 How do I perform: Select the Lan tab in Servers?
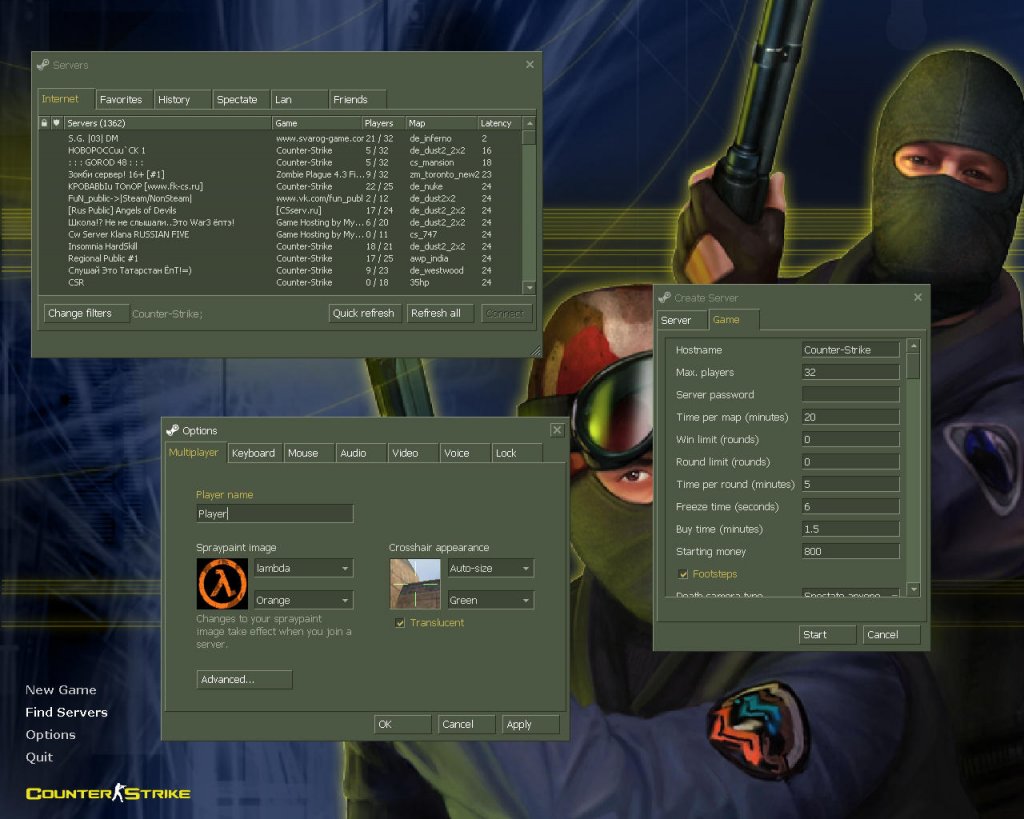point(299,99)
